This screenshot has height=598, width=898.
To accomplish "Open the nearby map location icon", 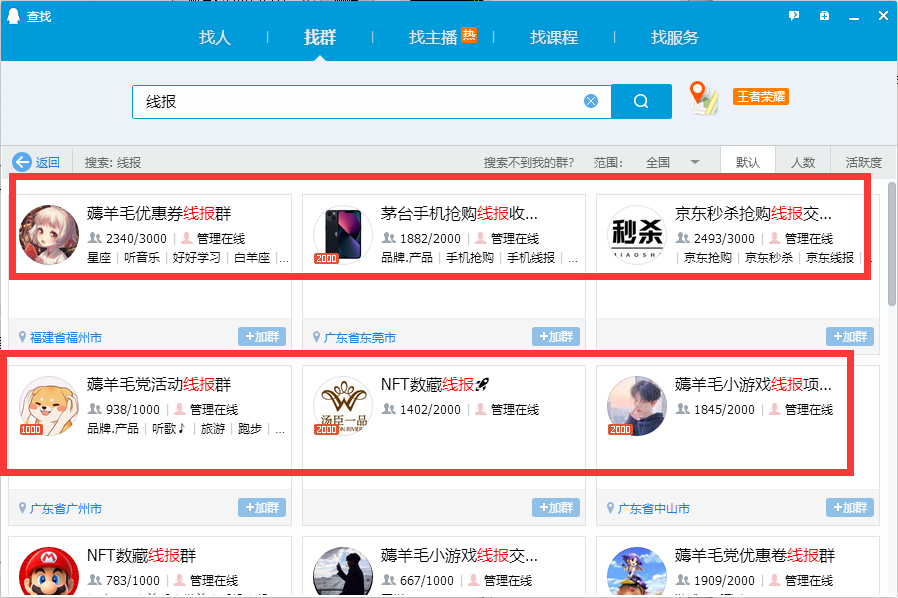I will [703, 97].
